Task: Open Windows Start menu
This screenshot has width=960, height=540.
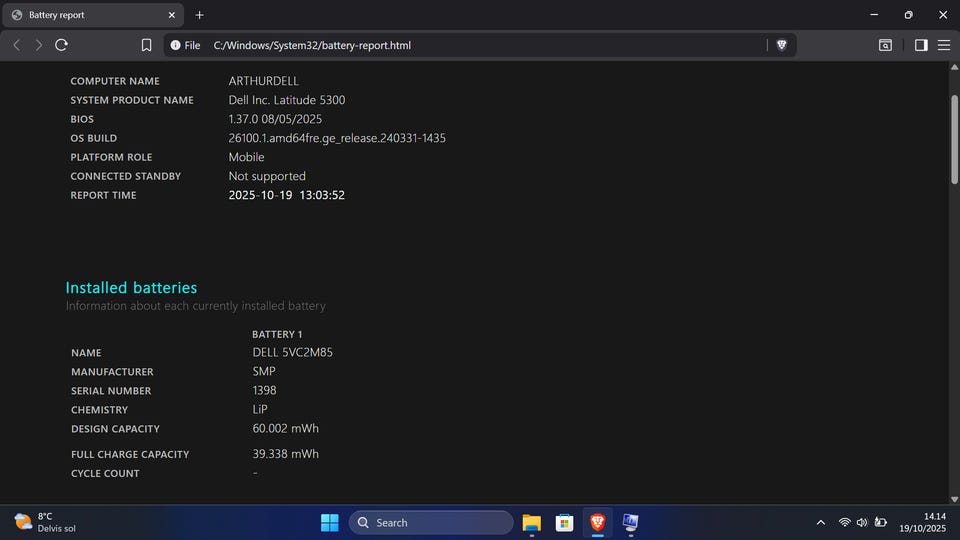Action: click(x=329, y=522)
